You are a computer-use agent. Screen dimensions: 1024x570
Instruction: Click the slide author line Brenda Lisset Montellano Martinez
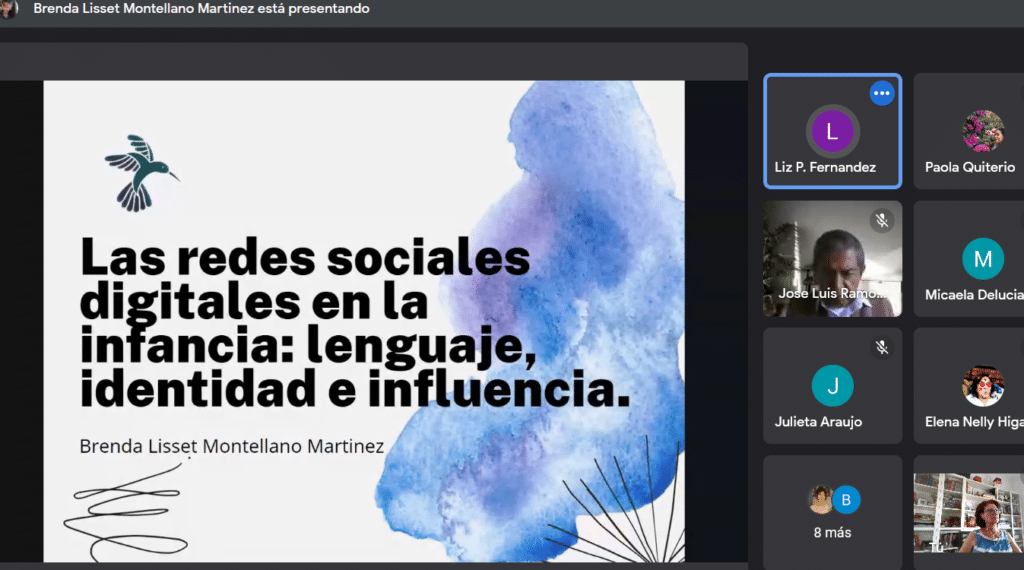pyautogui.click(x=231, y=446)
